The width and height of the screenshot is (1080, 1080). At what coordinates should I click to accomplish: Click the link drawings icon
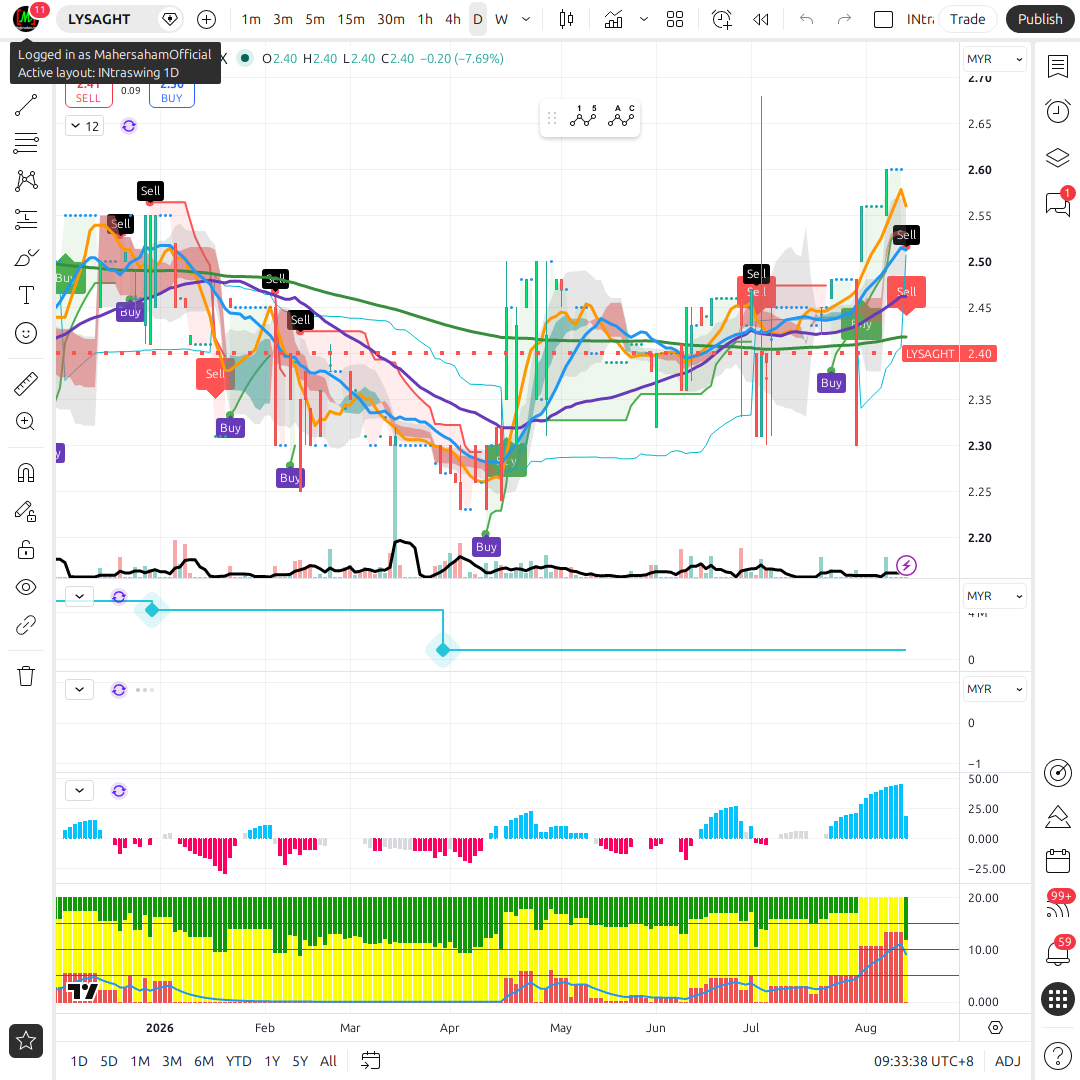[26, 625]
